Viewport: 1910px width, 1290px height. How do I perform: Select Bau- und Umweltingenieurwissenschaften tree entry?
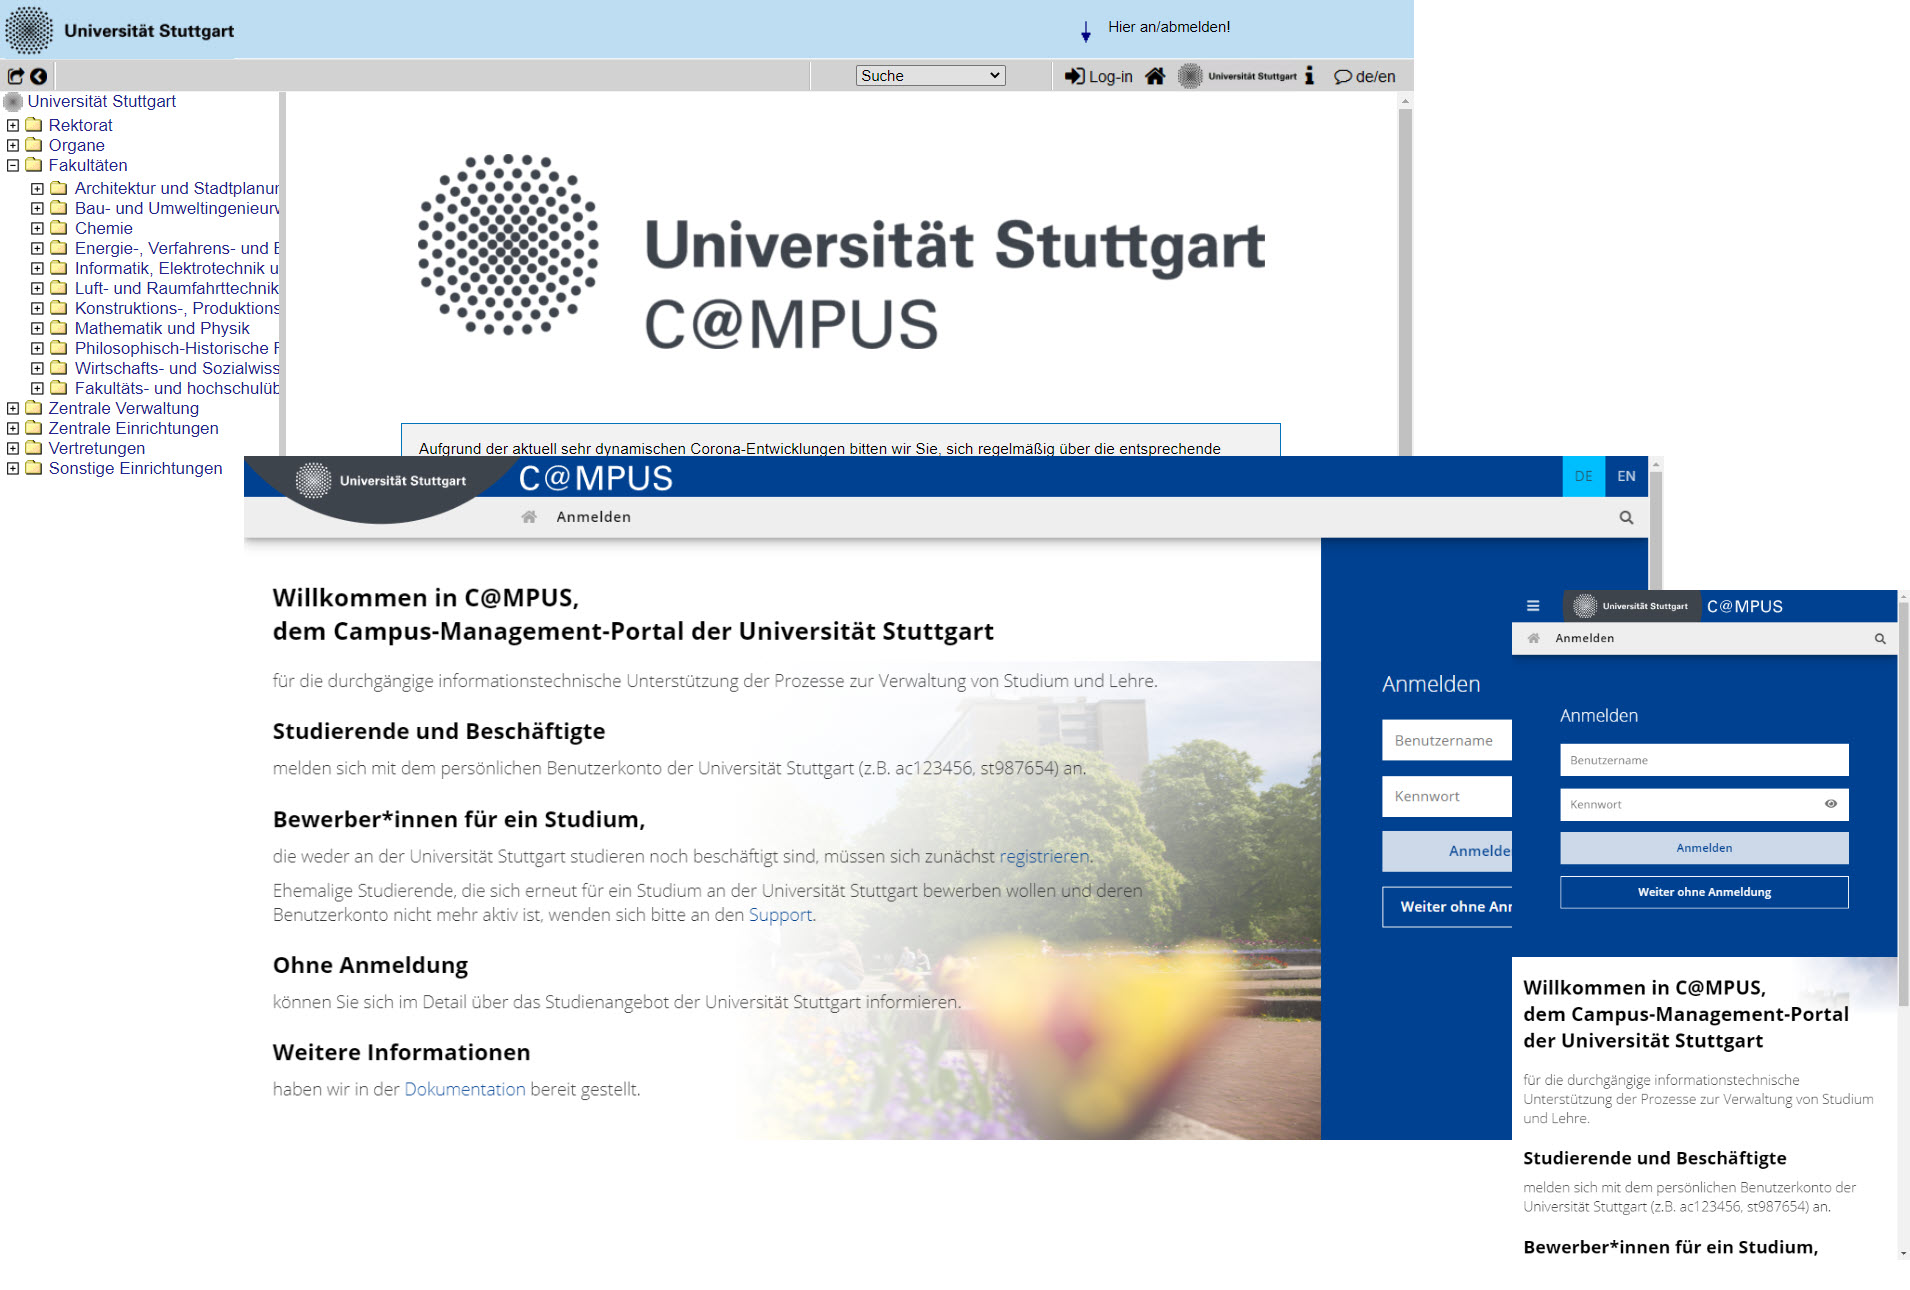(177, 208)
